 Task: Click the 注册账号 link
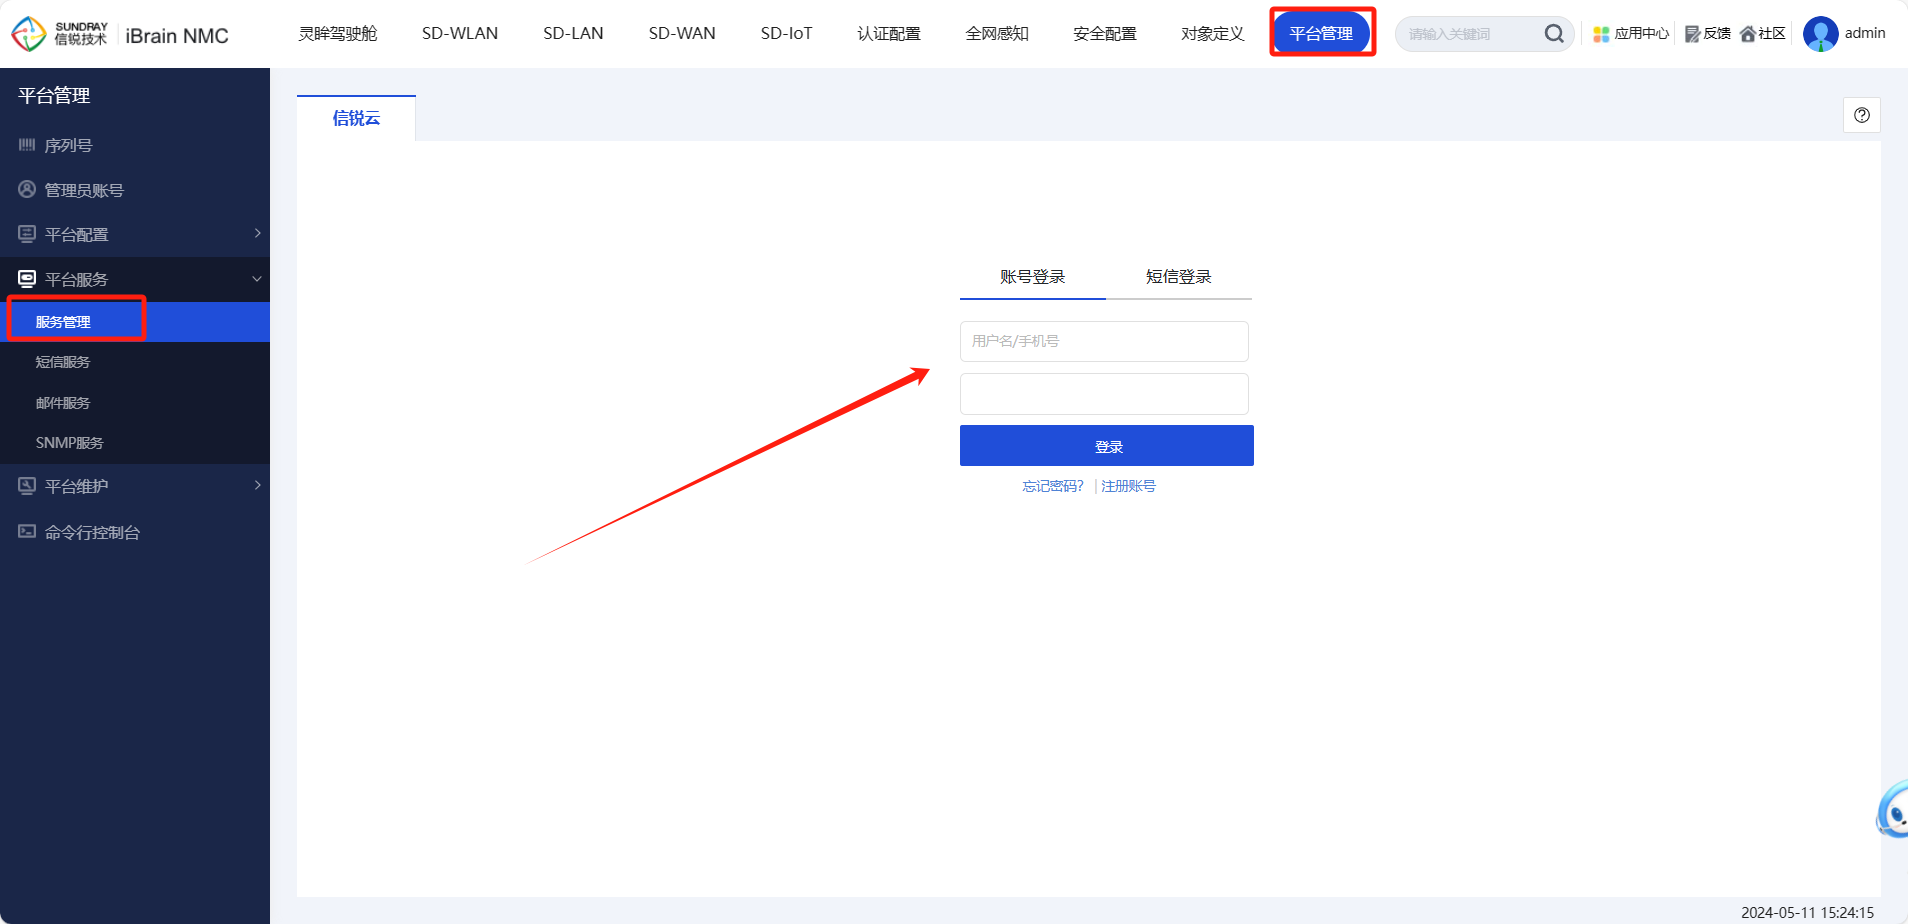(x=1128, y=486)
